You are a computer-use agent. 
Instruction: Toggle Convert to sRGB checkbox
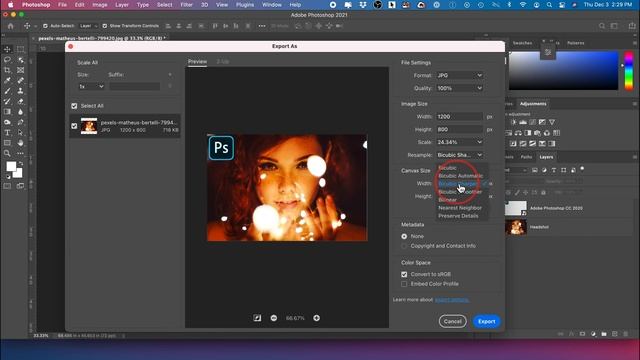coord(404,274)
